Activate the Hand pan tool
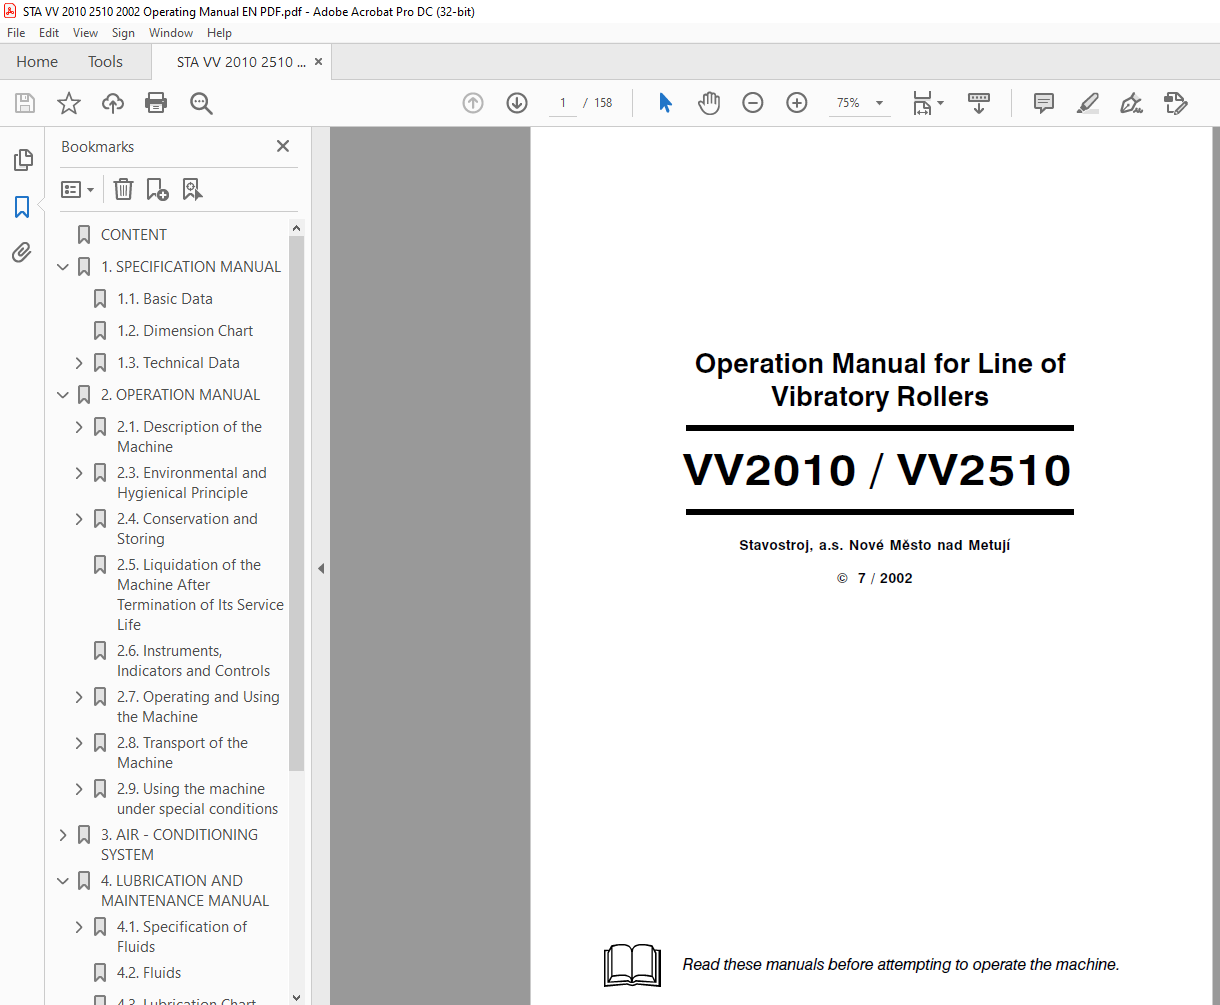Screen dimensions: 1220x1005 [x=709, y=103]
